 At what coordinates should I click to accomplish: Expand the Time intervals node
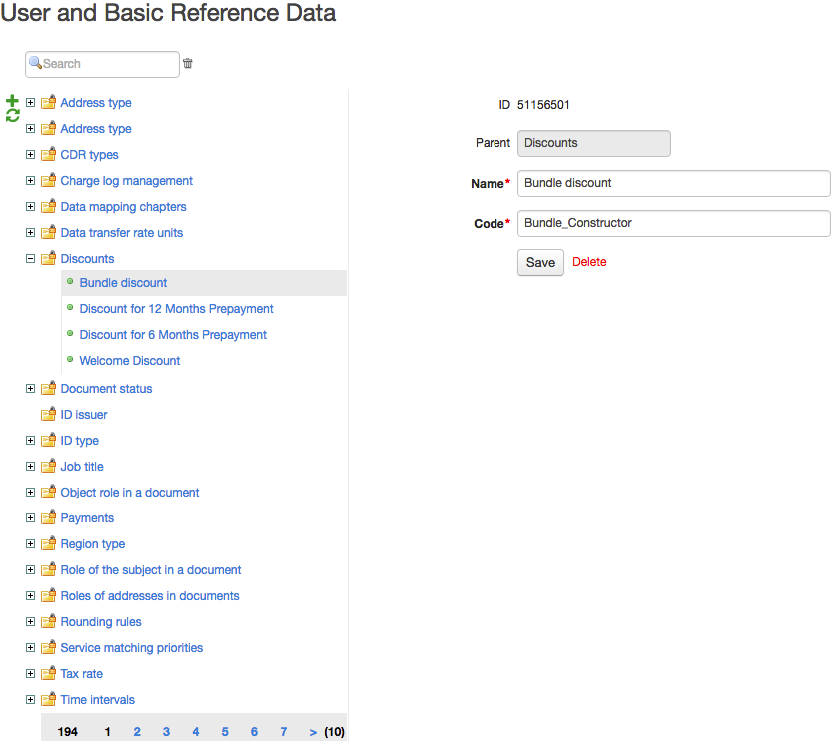30,700
